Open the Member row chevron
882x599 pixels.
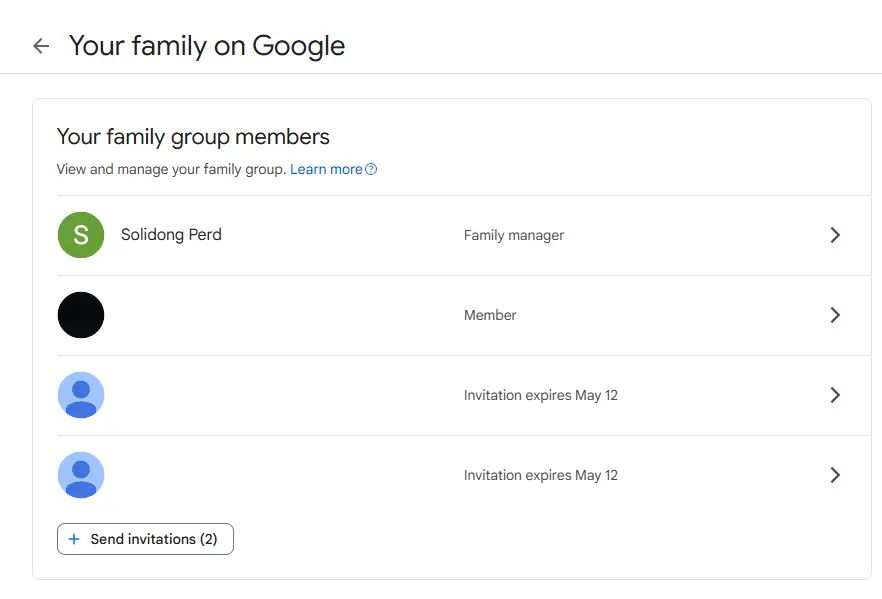[x=835, y=315]
